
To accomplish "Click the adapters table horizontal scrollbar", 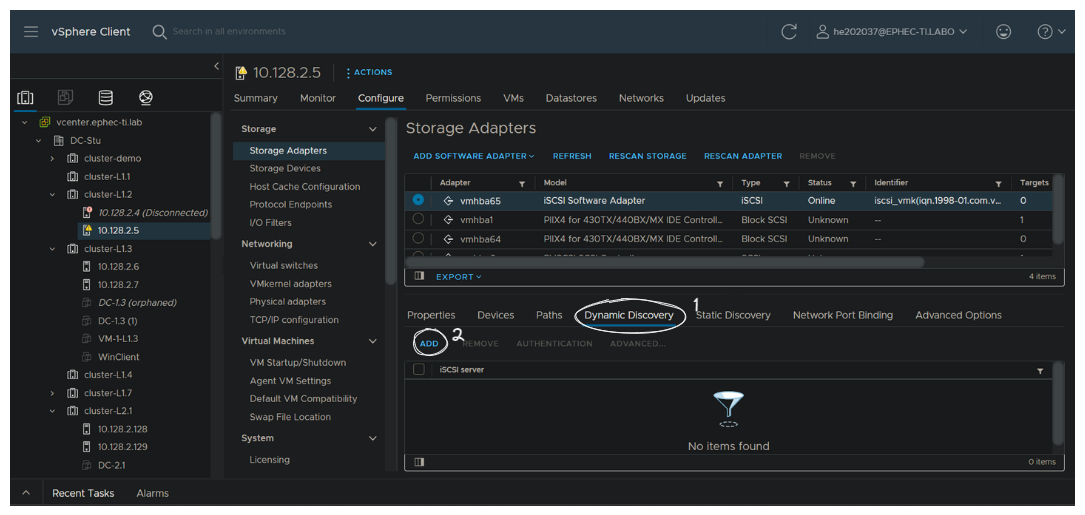I will point(664,262).
